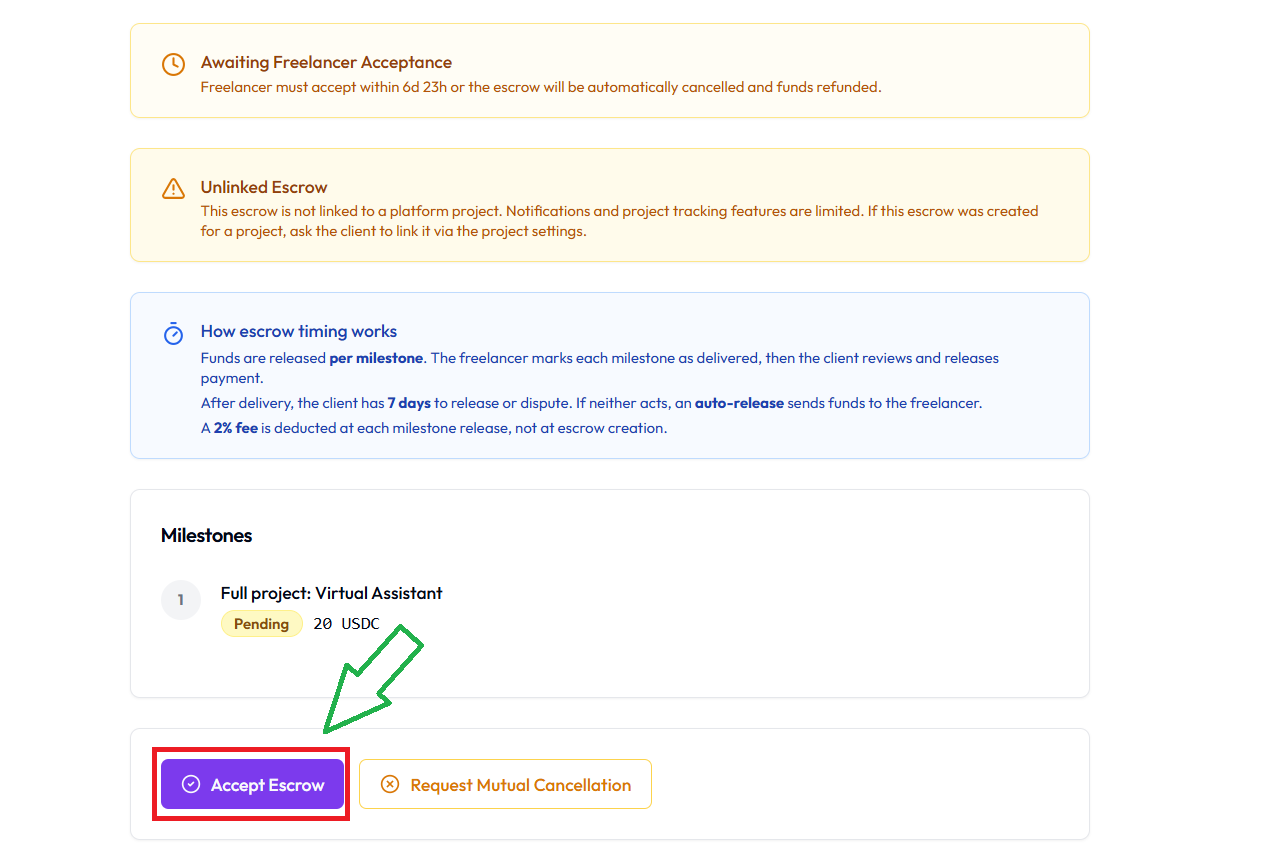This screenshot has height=855, width=1273.
Task: Select the warning triangle on Unlinked Escrow notice
Action: coord(173,188)
